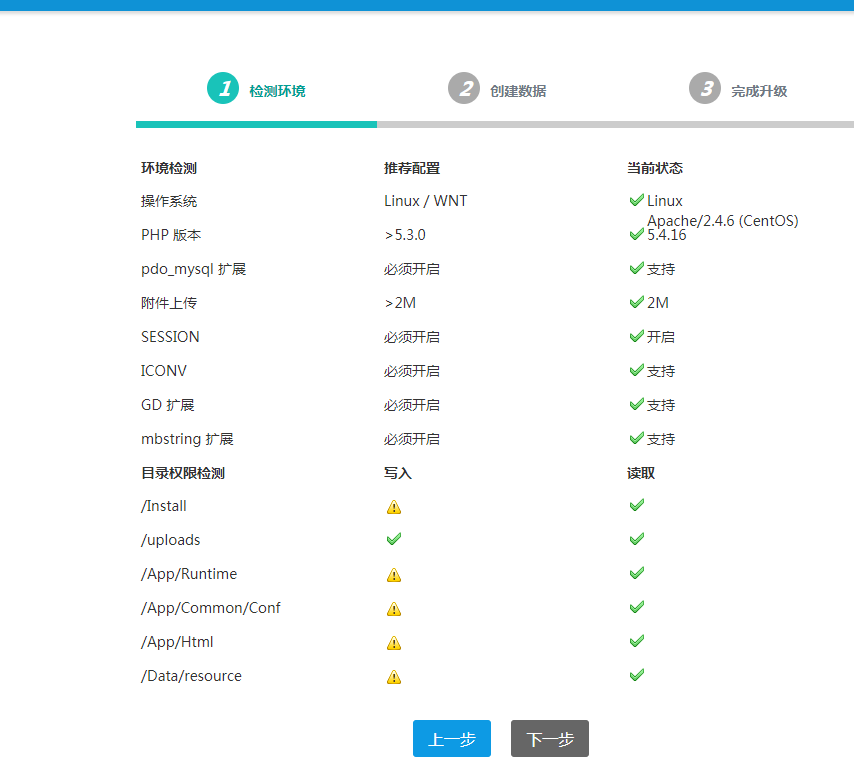The width and height of the screenshot is (854, 778).
Task: Click the warning icon in the /App/Html row
Action: click(x=394, y=643)
